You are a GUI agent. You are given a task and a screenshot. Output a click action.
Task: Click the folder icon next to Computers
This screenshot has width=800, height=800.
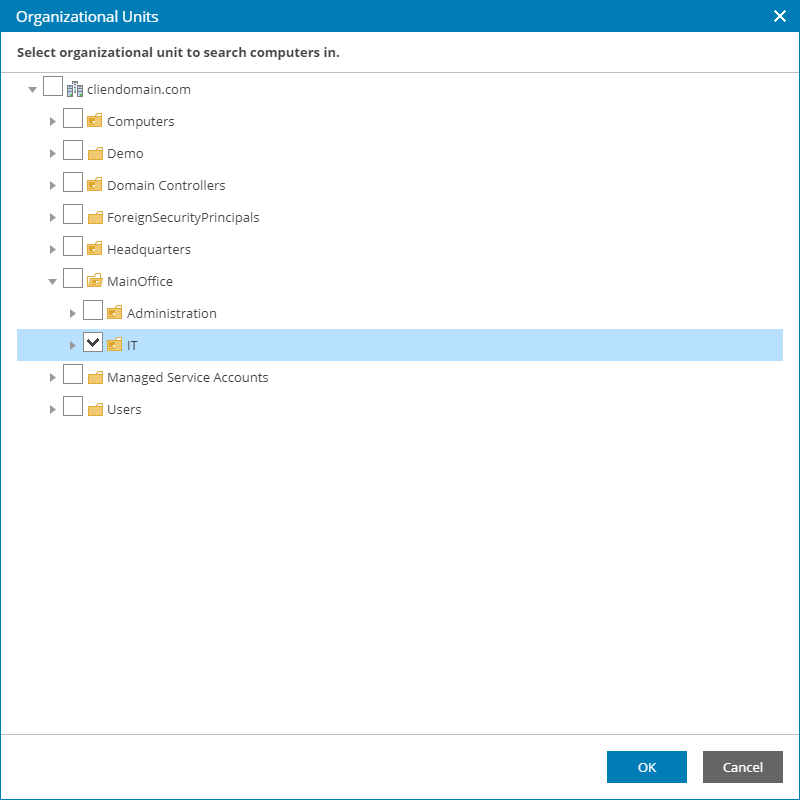94,120
